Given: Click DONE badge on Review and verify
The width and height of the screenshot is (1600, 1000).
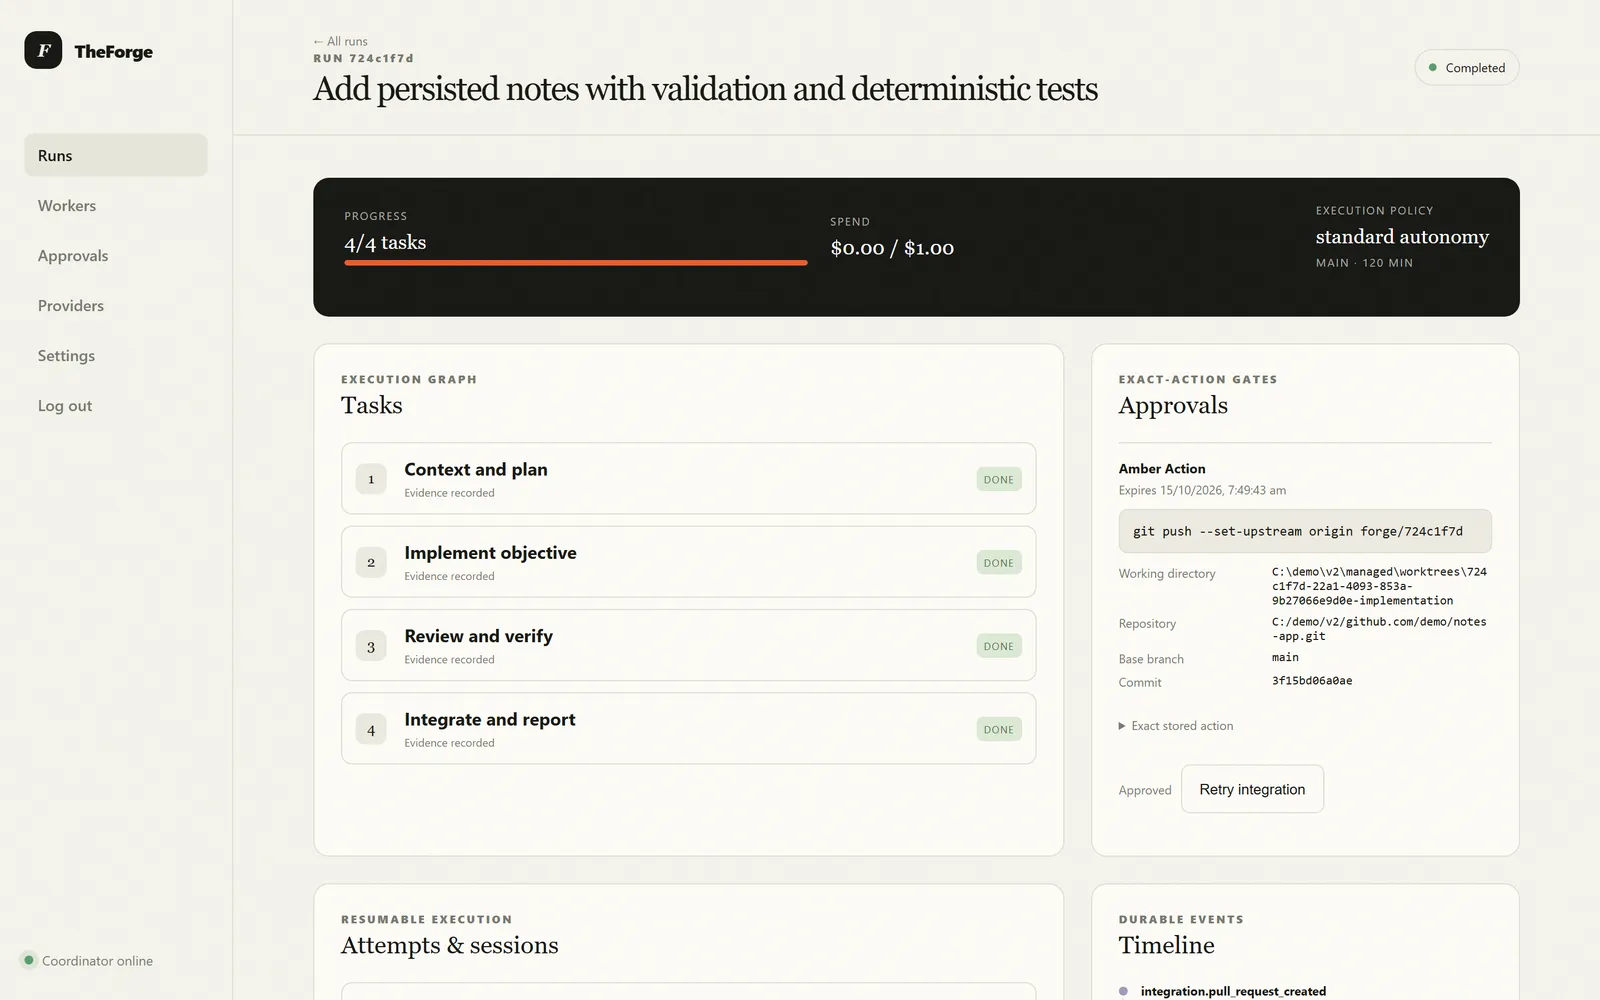Looking at the screenshot, I should [999, 646].
